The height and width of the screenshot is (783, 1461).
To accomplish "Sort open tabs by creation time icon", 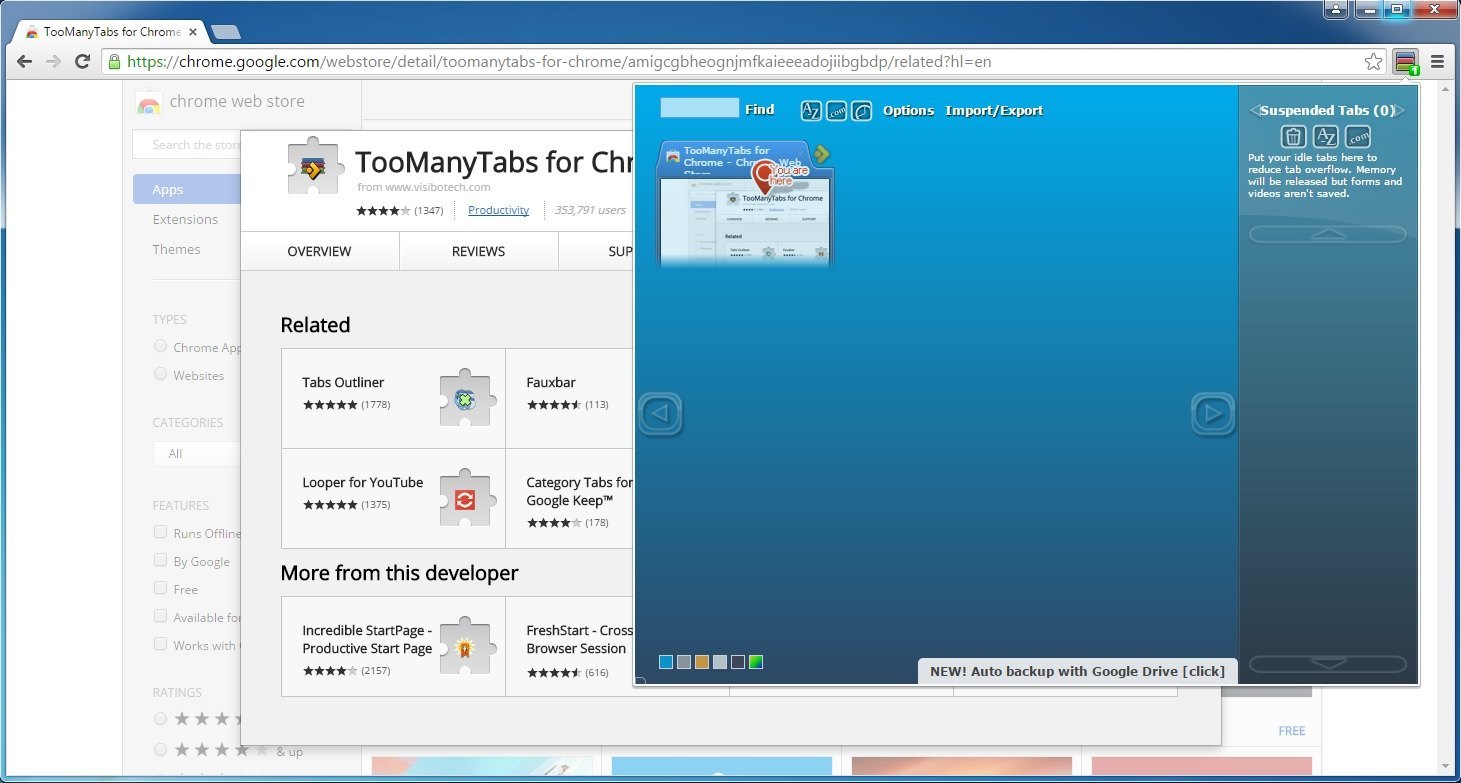I will pyautogui.click(x=862, y=111).
